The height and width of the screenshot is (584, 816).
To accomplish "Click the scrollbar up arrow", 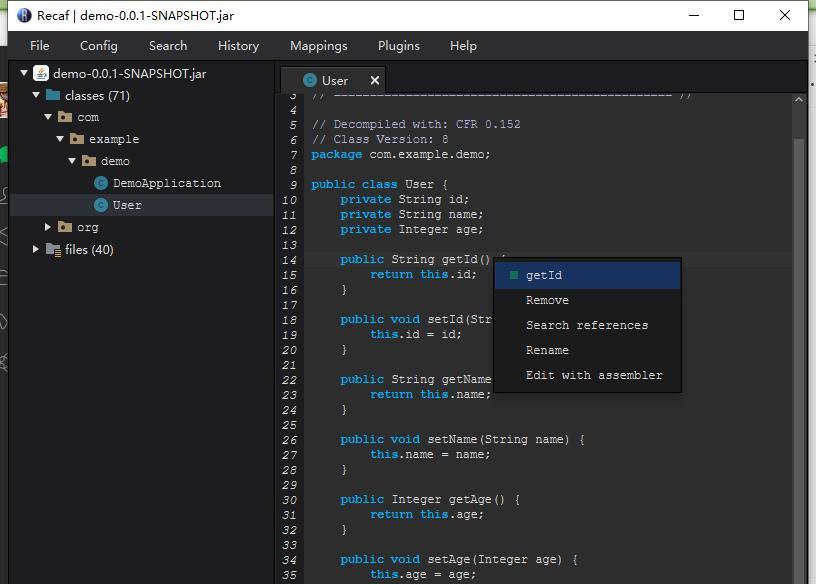I will (799, 99).
